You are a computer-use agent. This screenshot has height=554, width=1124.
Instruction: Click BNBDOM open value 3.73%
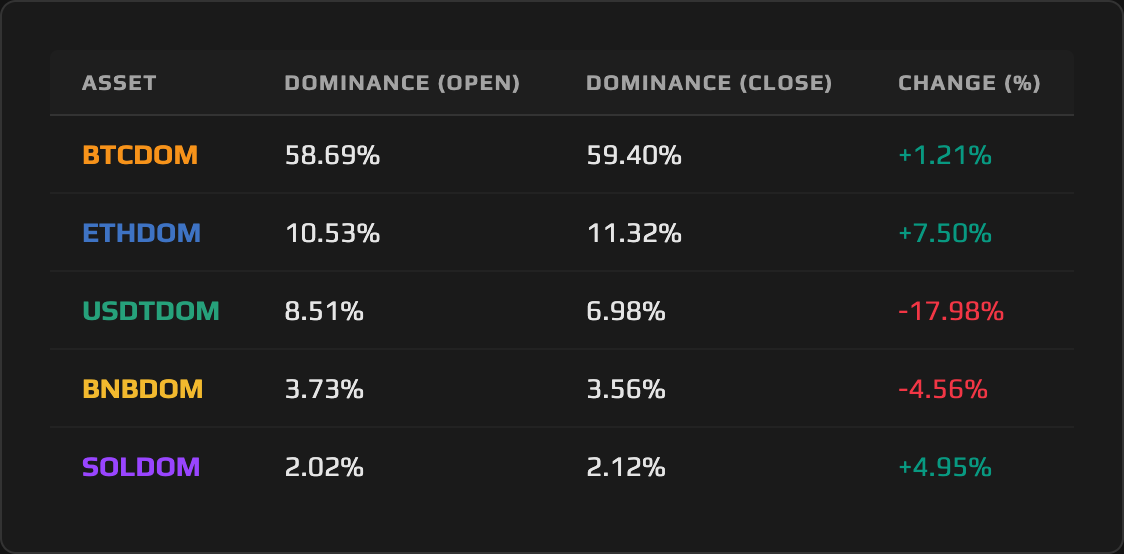tap(324, 389)
